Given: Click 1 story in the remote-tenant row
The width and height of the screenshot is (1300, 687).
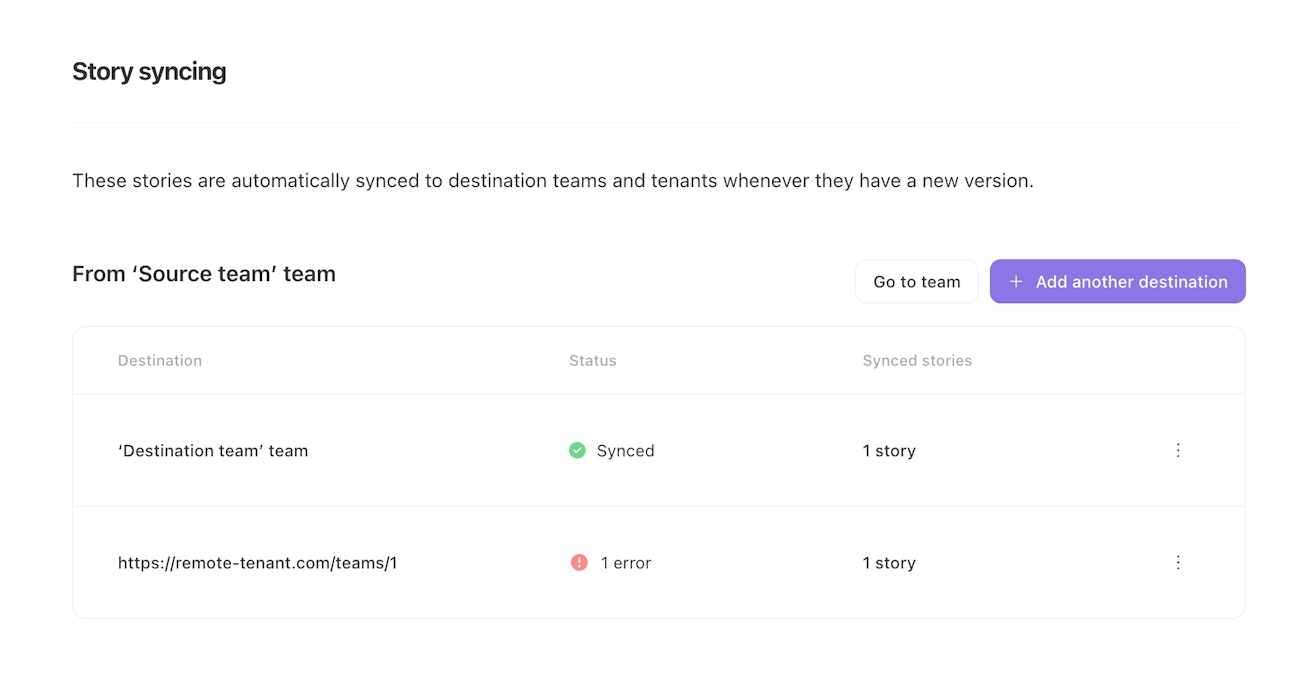Looking at the screenshot, I should [889, 563].
